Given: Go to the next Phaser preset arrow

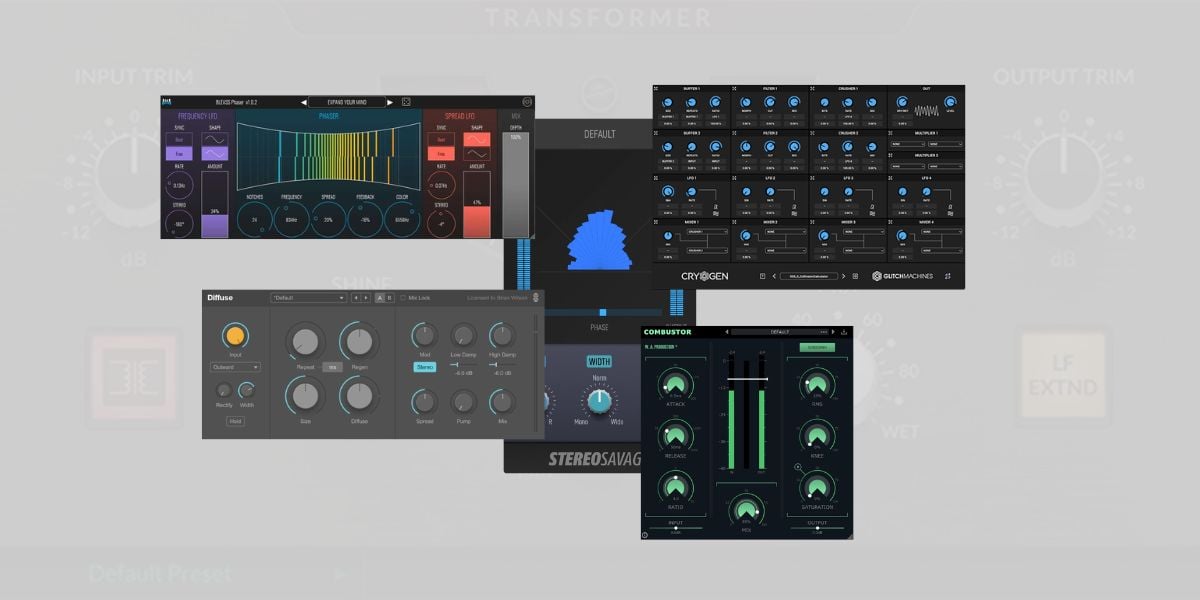Looking at the screenshot, I should coord(389,102).
